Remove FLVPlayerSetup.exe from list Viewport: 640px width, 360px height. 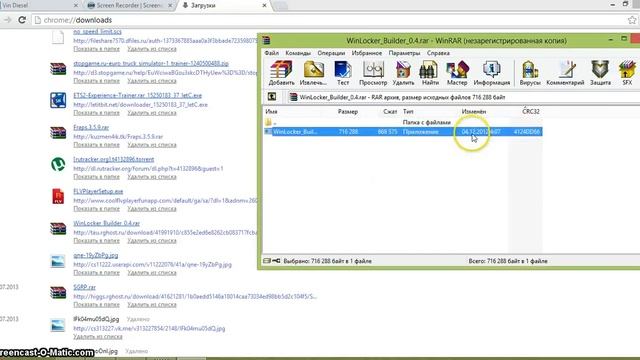coord(152,209)
